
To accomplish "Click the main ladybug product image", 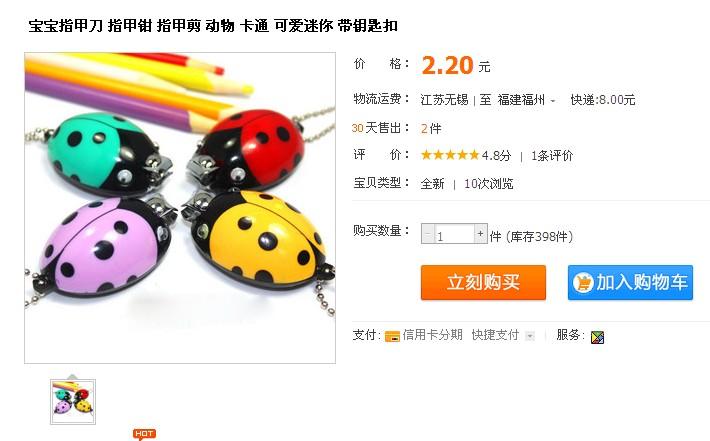I will click(x=180, y=208).
